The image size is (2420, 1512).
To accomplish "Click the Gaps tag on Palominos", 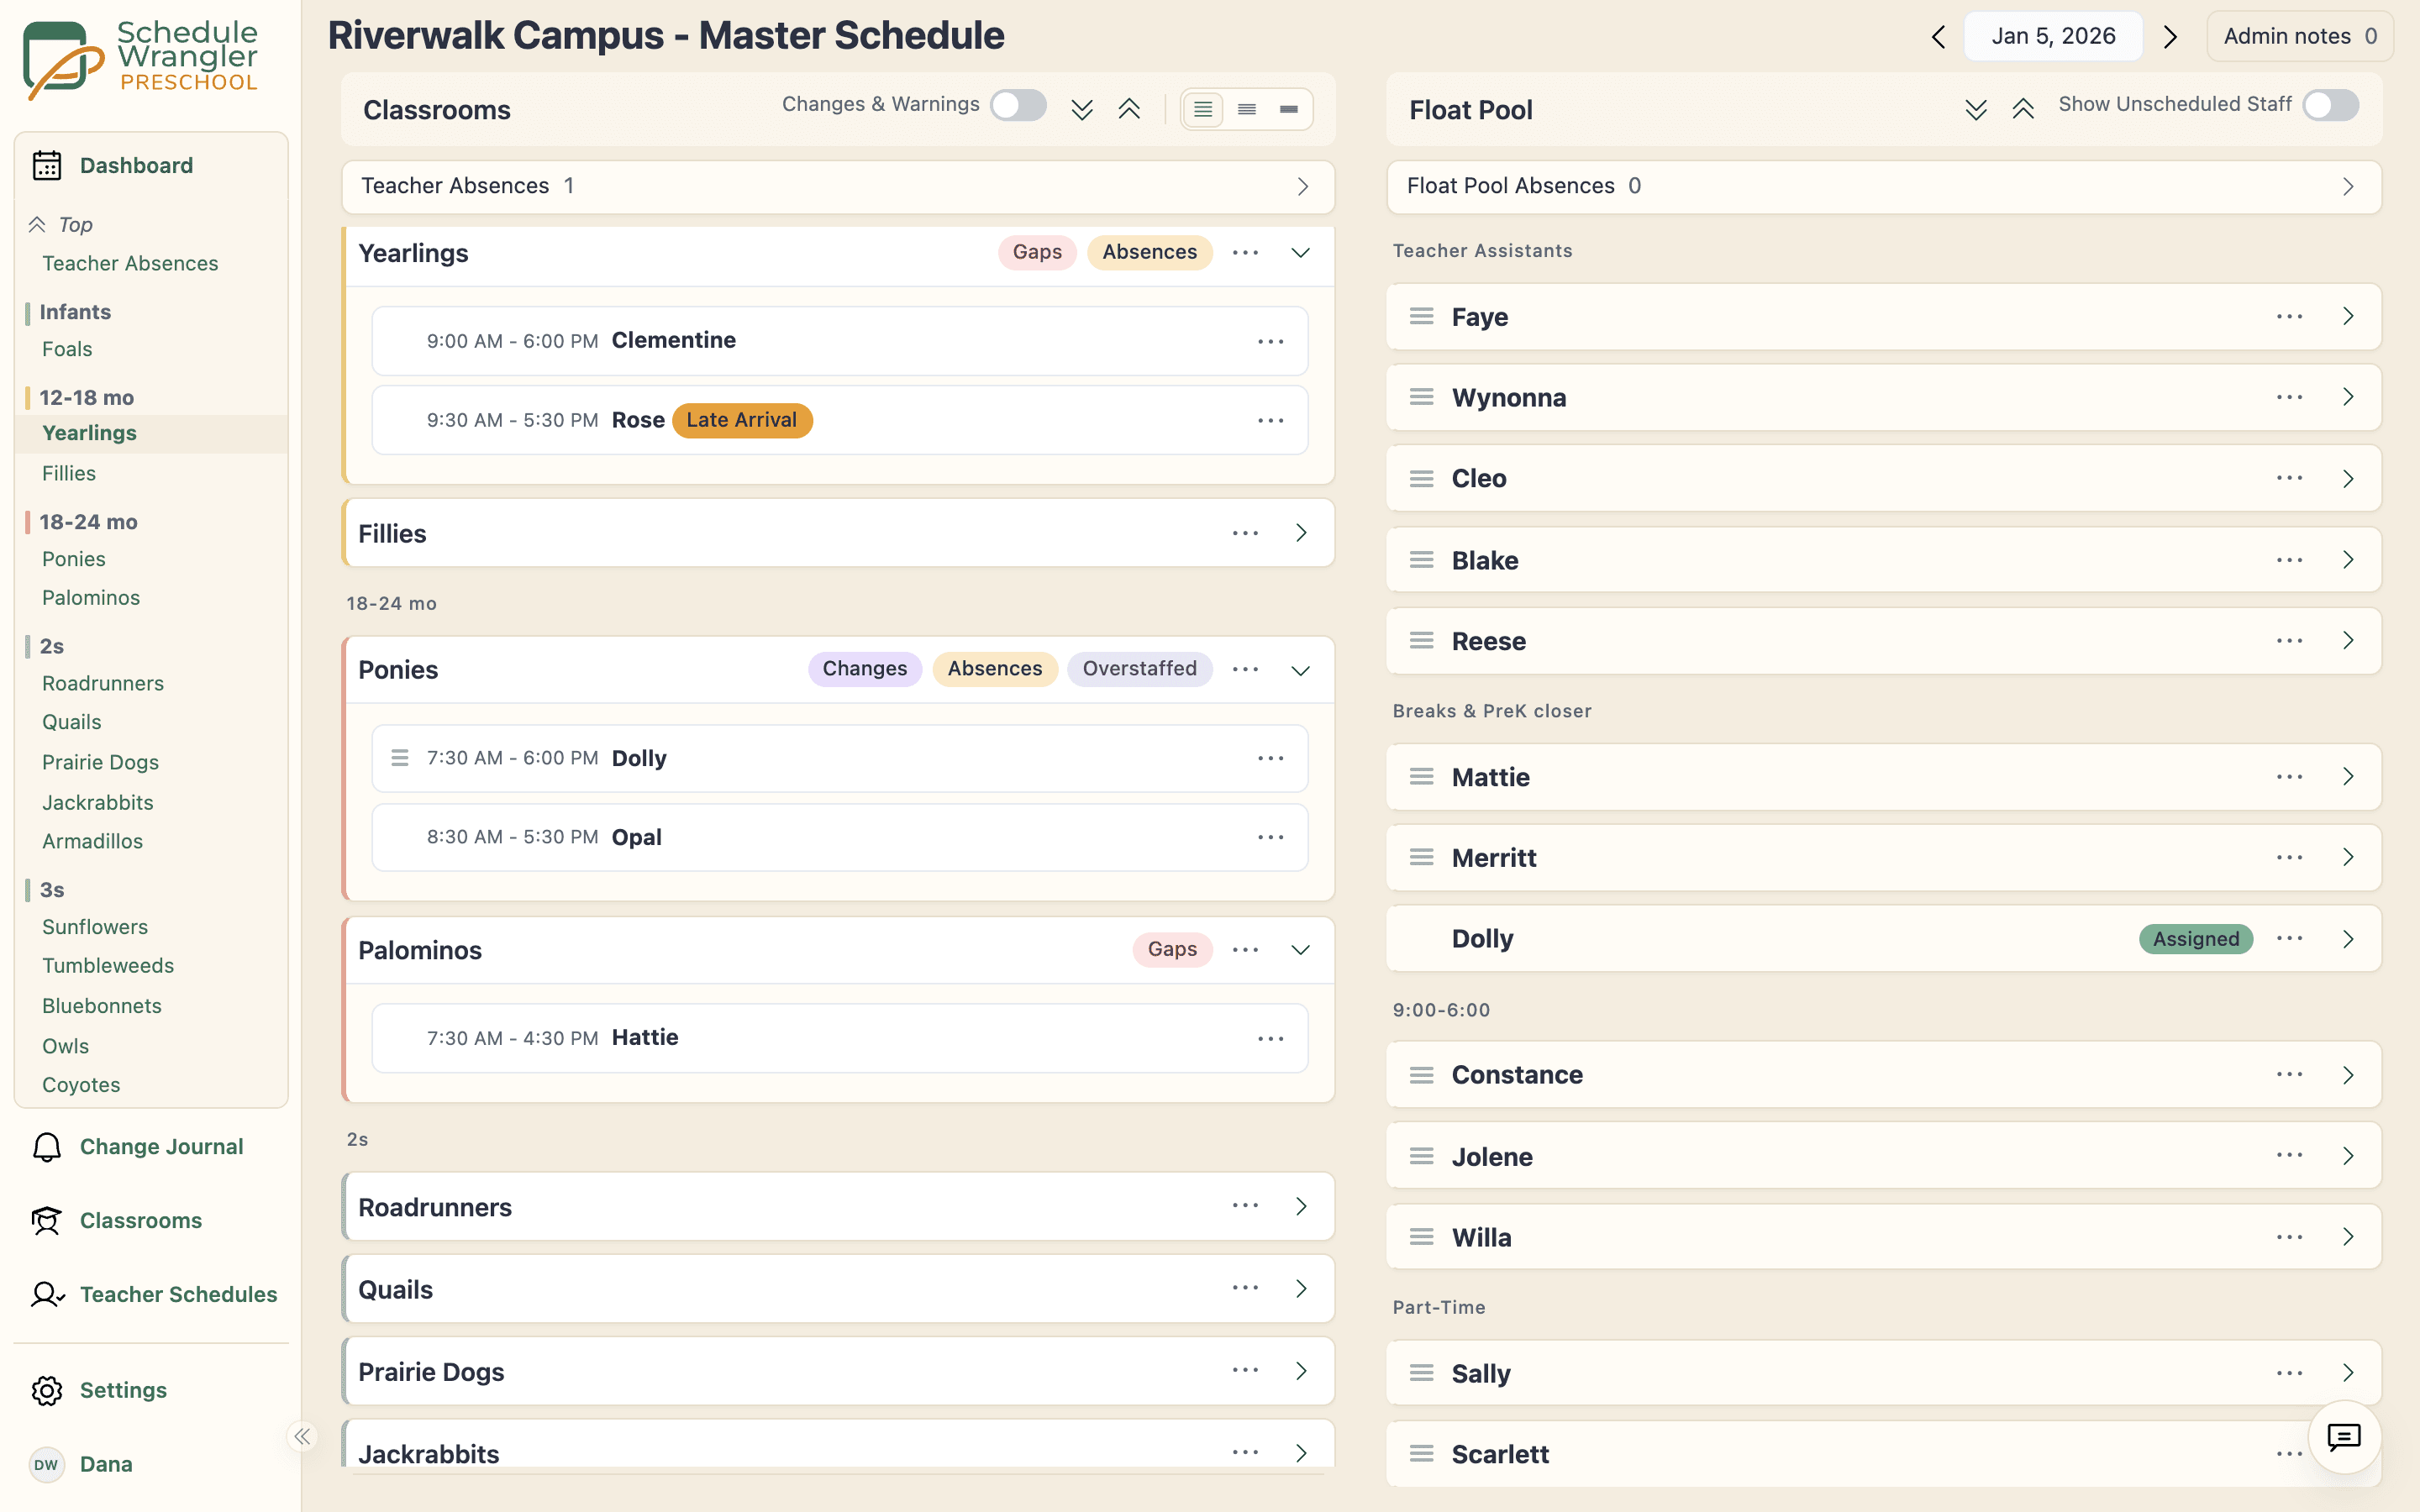I will click(1172, 949).
